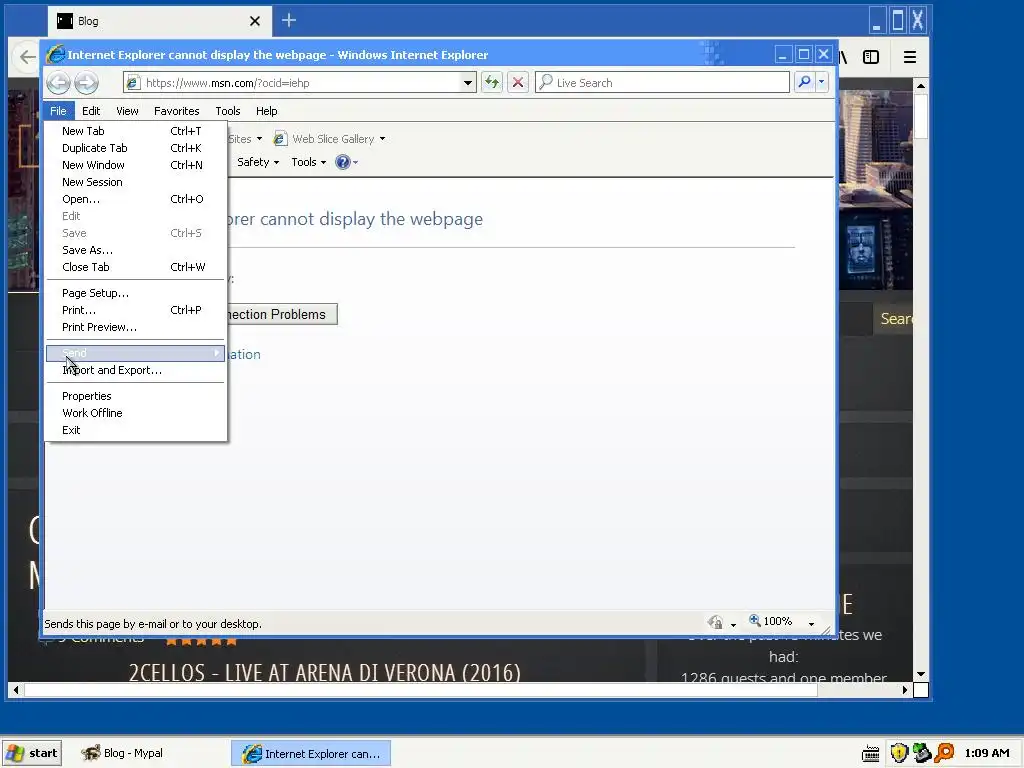Toggle Work Offline menu item
The height and width of the screenshot is (768, 1024).
tap(135, 413)
